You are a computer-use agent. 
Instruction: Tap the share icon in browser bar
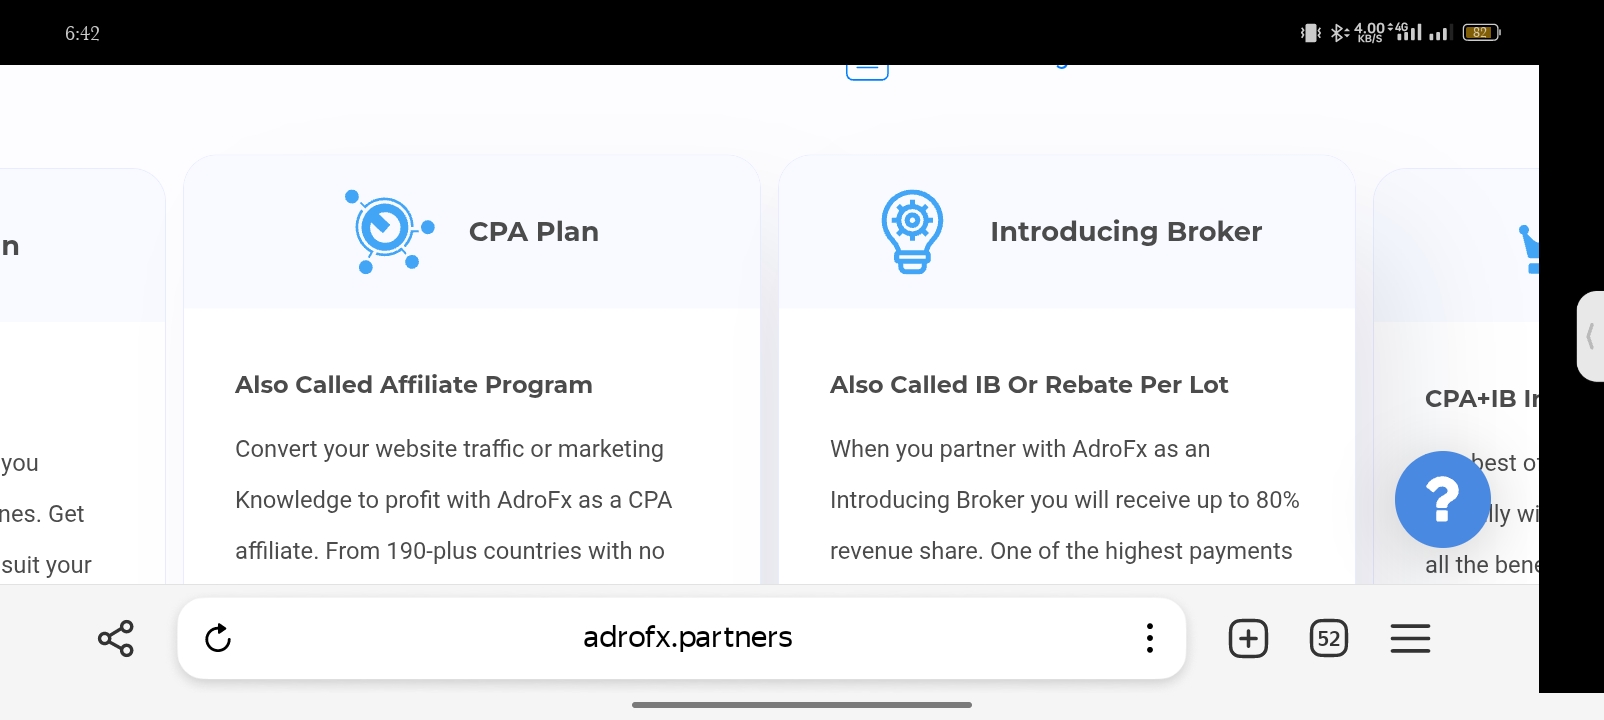point(116,638)
